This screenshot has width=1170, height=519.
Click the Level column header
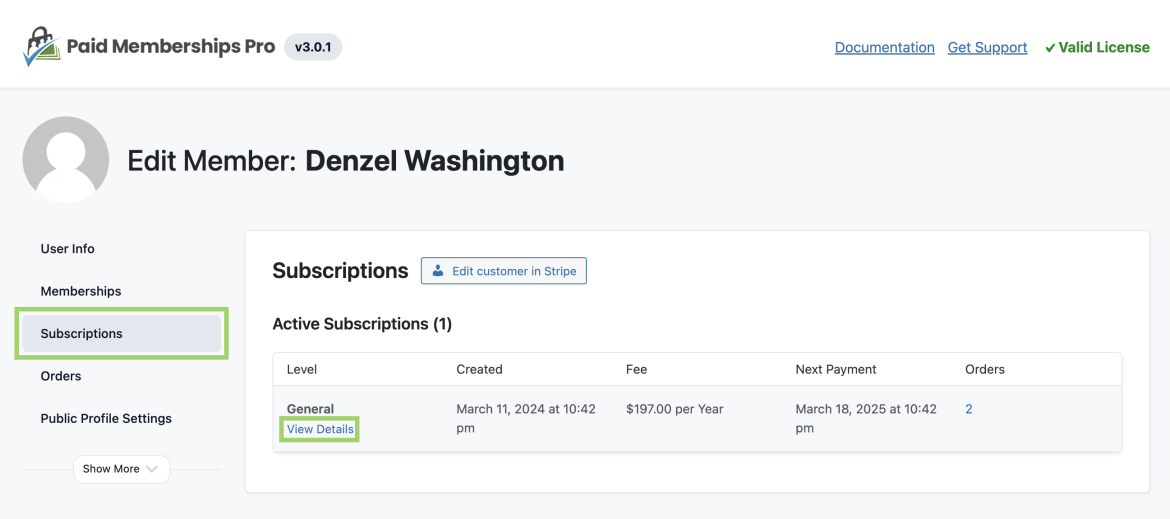click(x=302, y=369)
